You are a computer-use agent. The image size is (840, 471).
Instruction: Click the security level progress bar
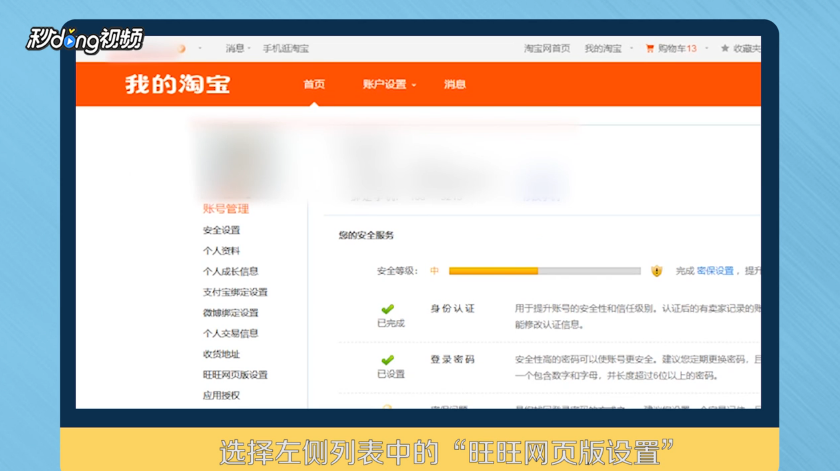544,271
